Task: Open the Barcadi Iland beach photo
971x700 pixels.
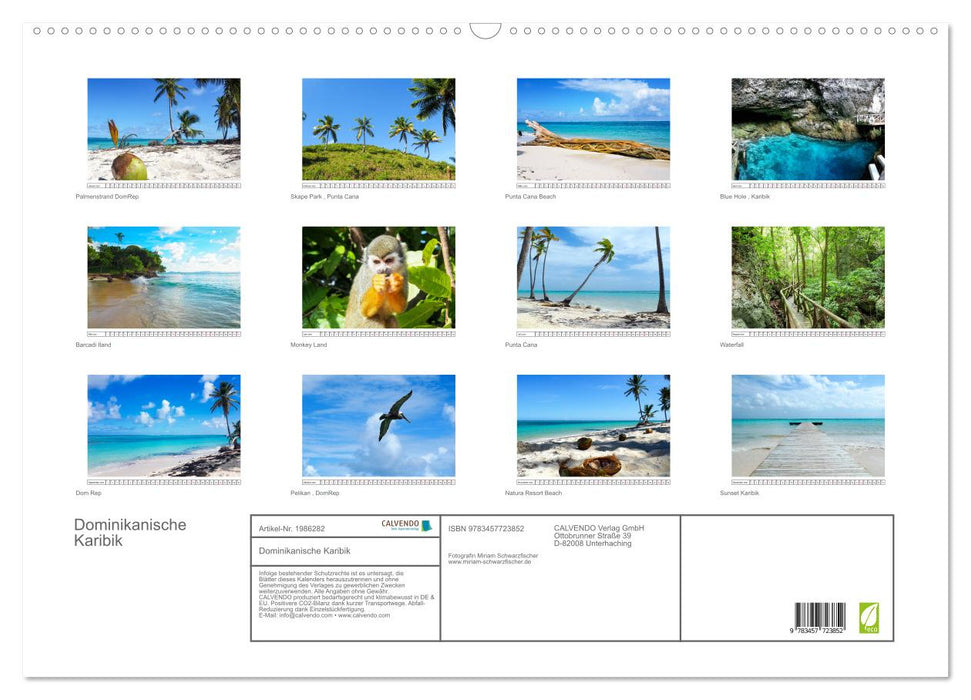Action: (163, 277)
